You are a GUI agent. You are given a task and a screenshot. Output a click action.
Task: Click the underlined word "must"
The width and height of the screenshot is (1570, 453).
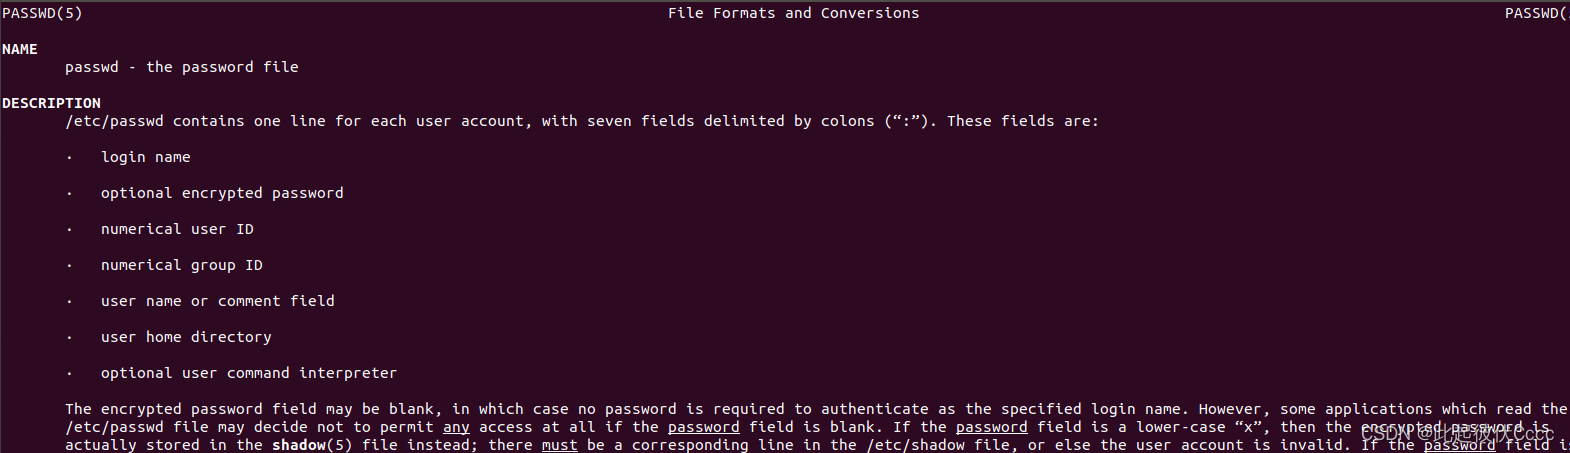pyautogui.click(x=559, y=445)
